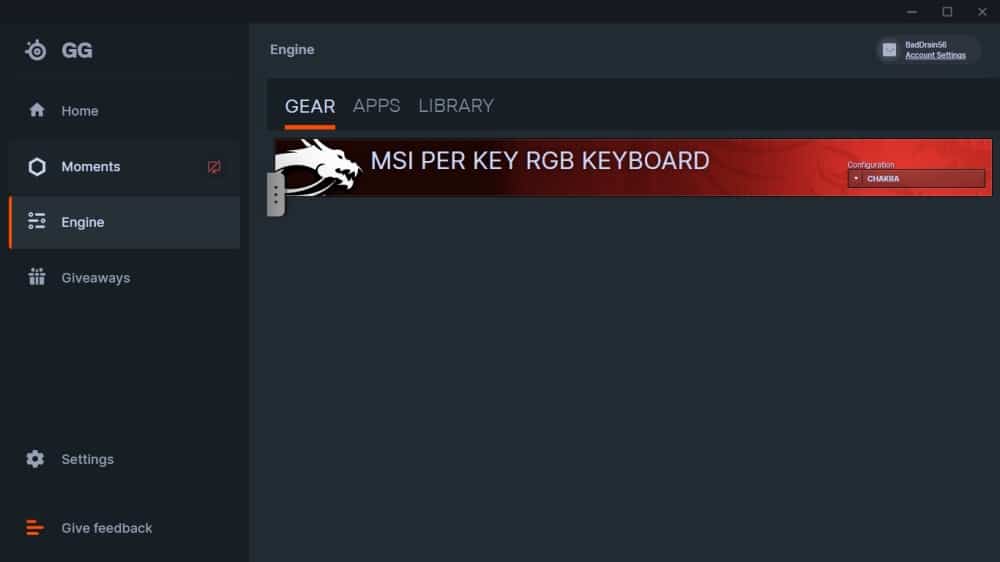Switch to the LIBRARY tab
The width and height of the screenshot is (1000, 562).
pyautogui.click(x=456, y=106)
